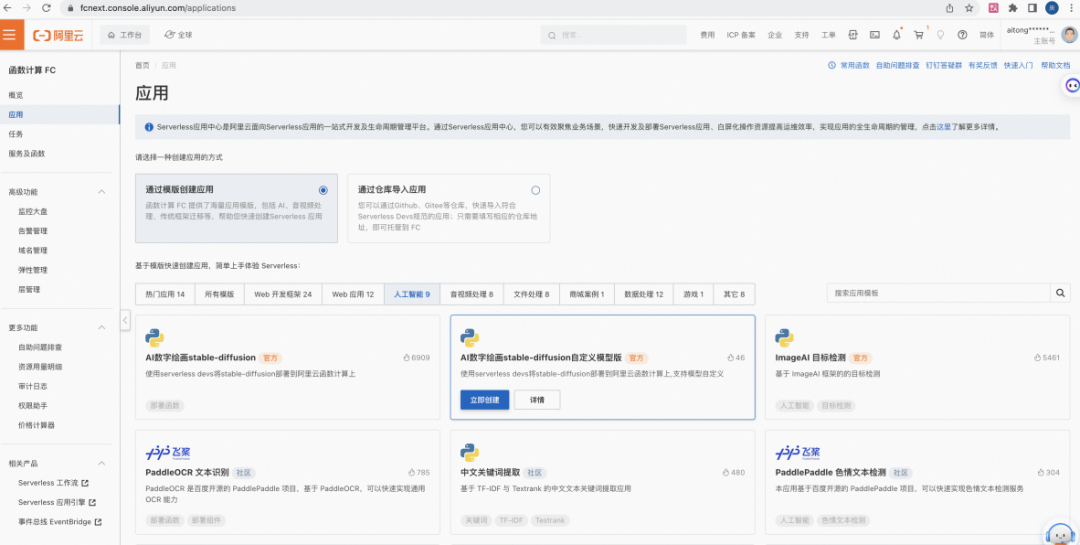Open the 全球 region selector

(x=178, y=35)
